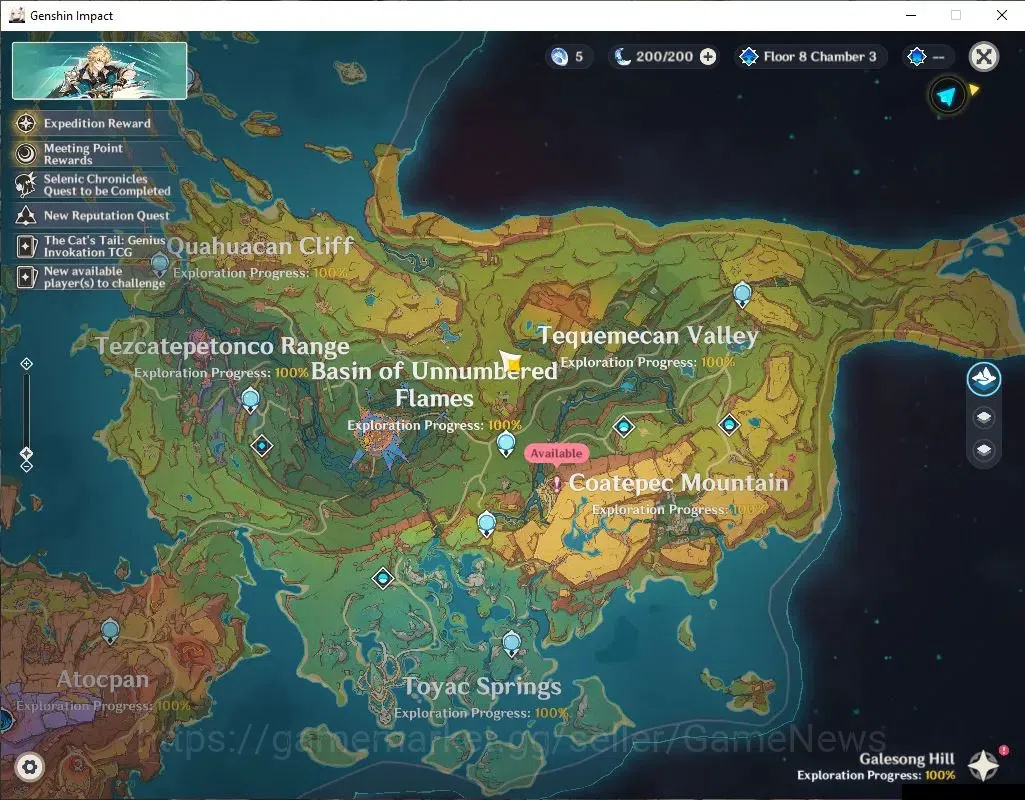Click the Genshin Impact title bar app icon
Viewport: 1025px width, 800px height.
pos(16,15)
